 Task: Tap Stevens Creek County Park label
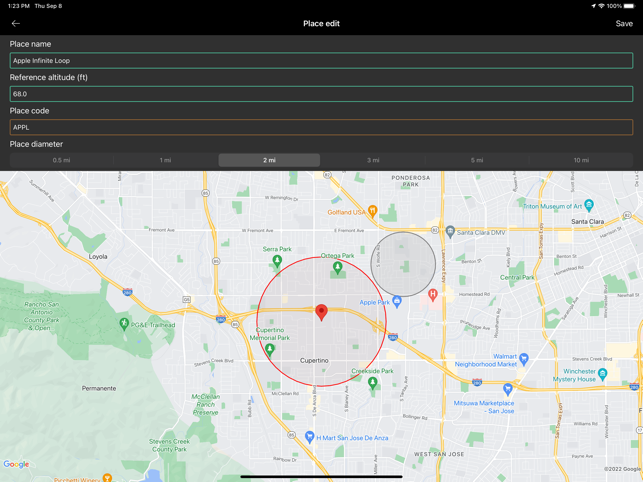tap(169, 445)
